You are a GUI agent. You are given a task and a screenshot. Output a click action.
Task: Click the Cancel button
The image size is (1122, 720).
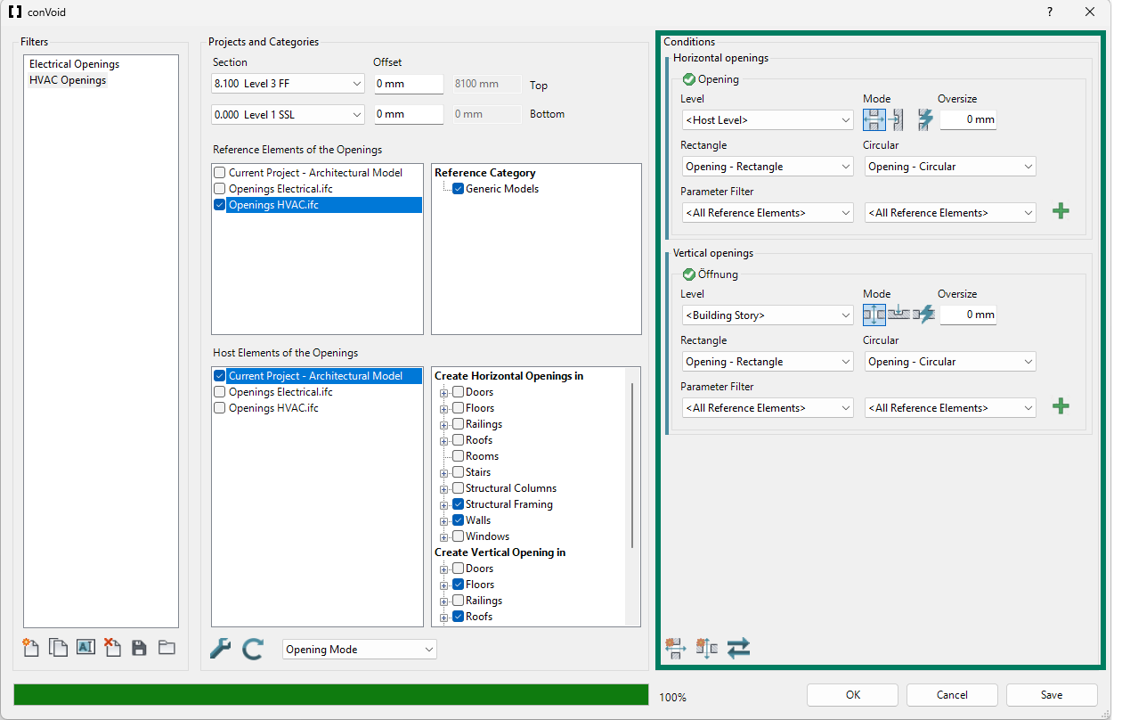pos(952,695)
